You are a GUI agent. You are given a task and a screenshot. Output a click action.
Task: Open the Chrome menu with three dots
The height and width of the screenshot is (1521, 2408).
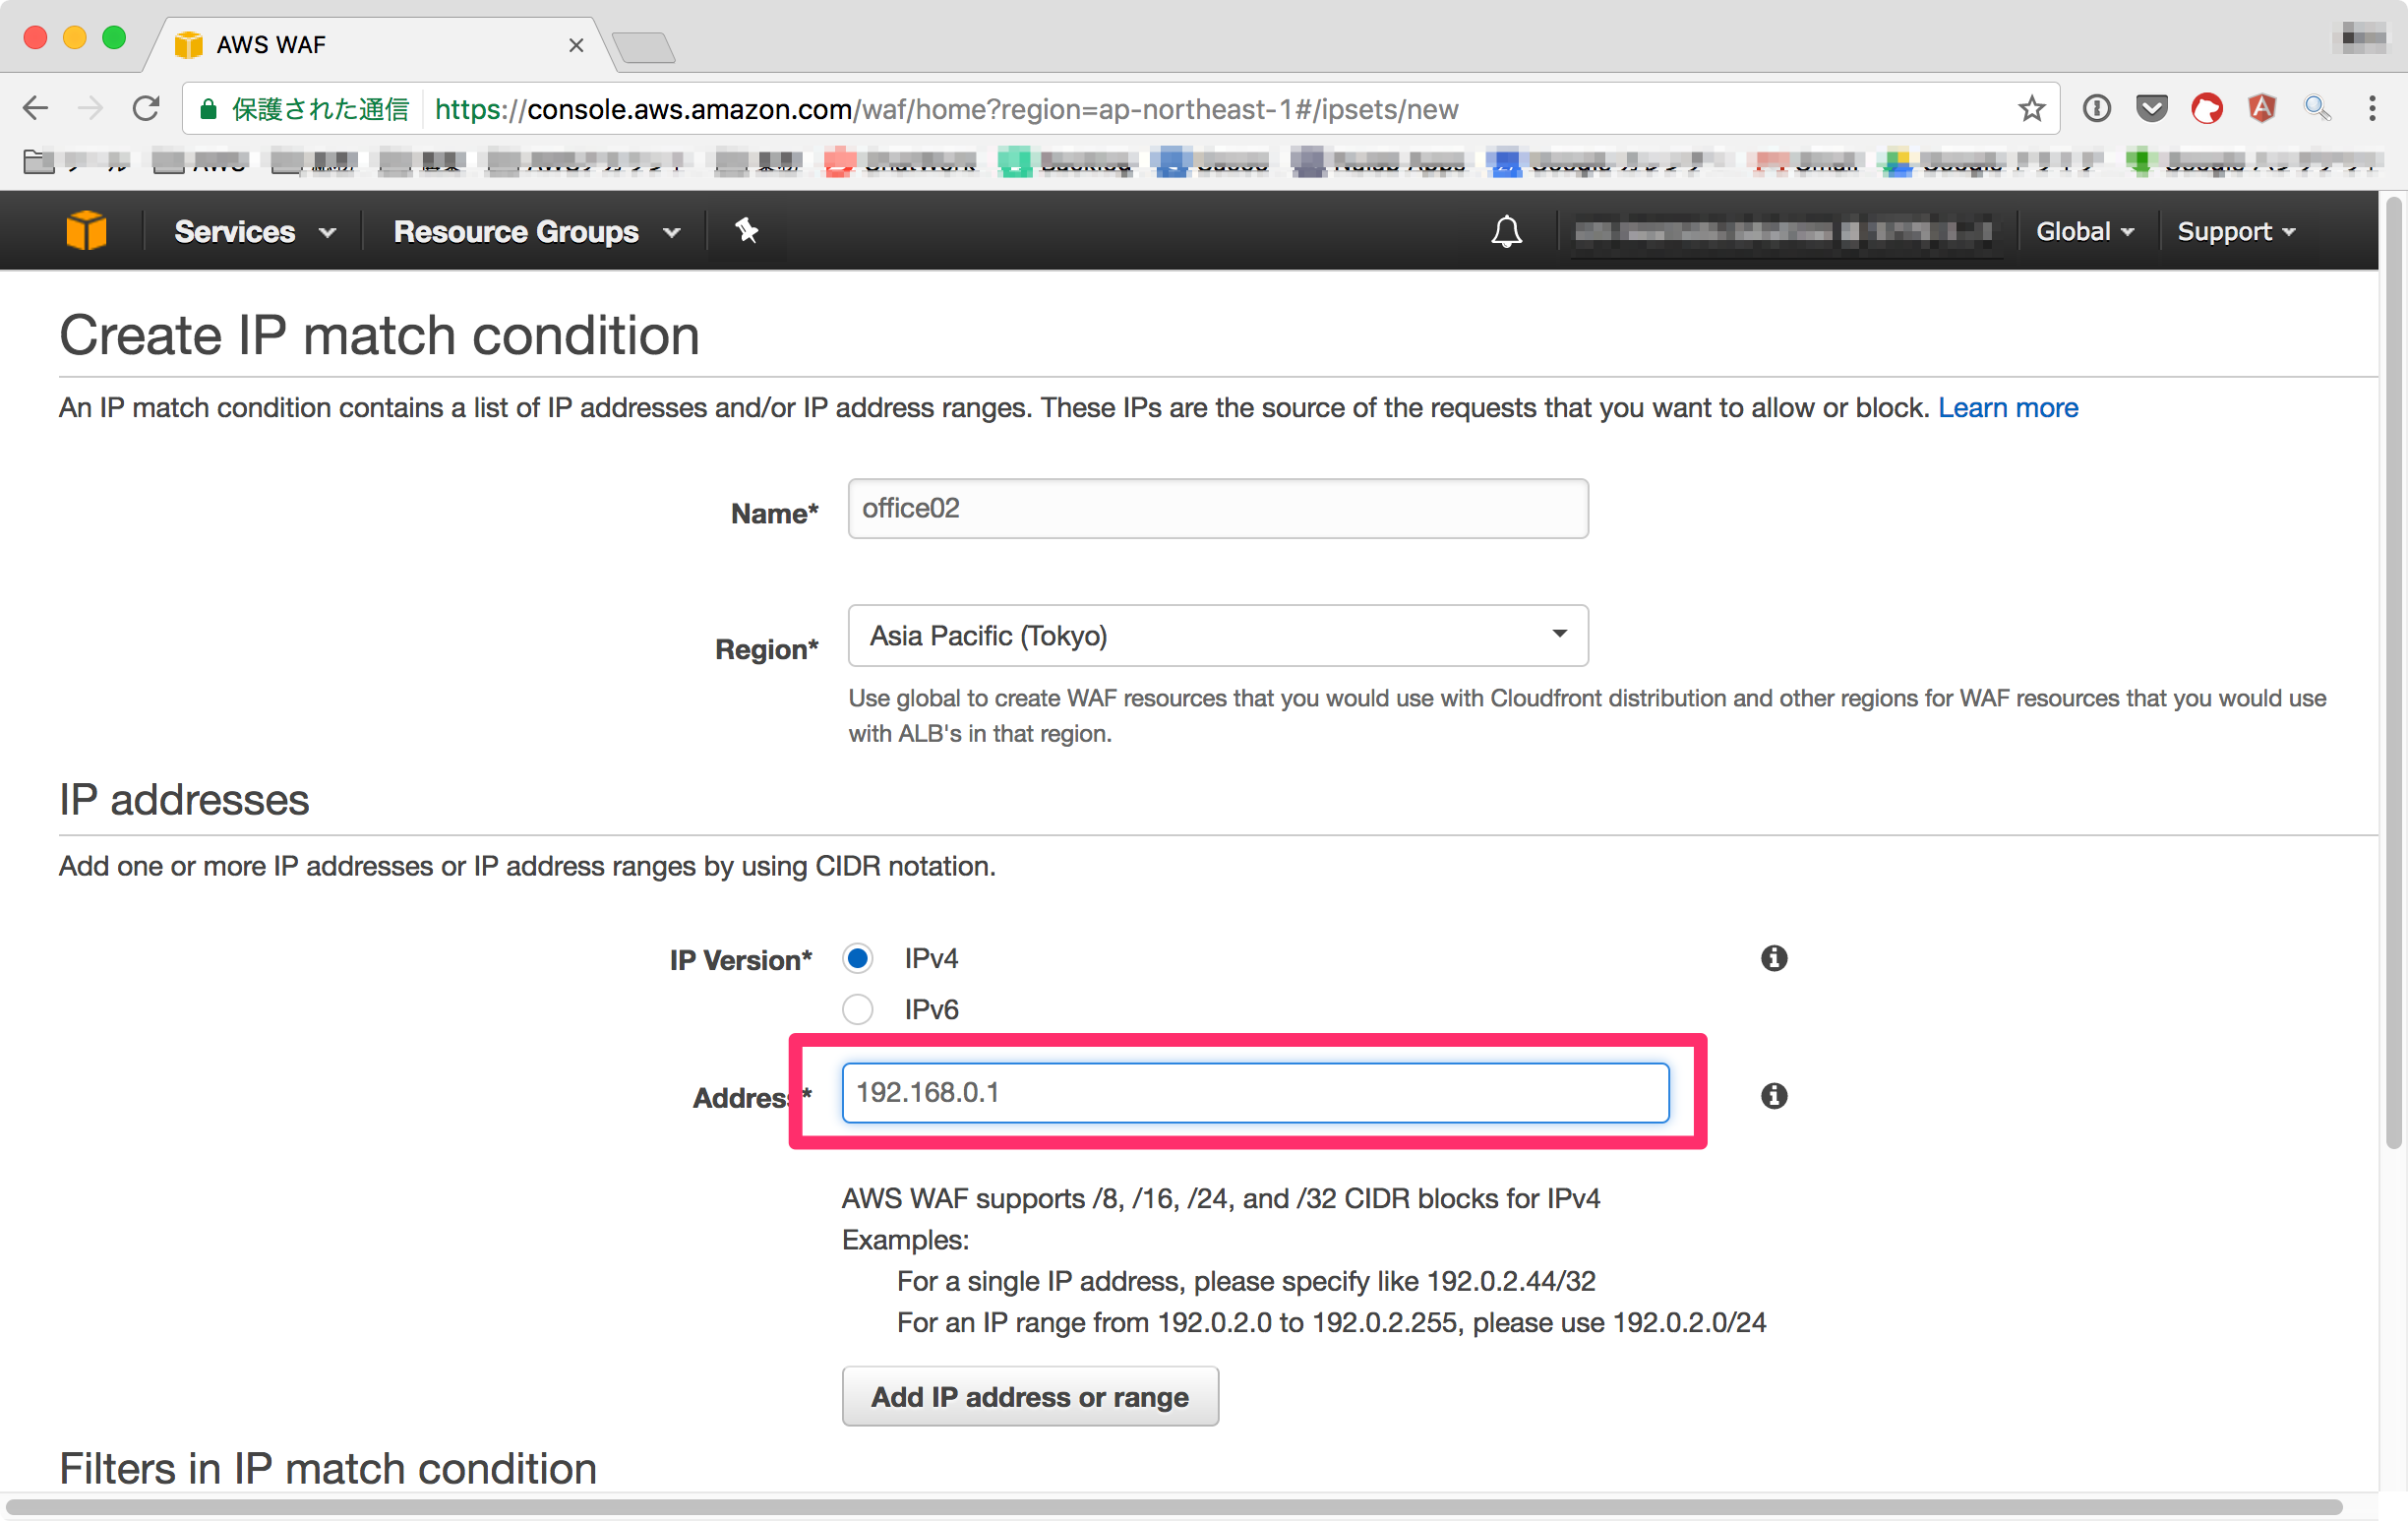point(2373,108)
